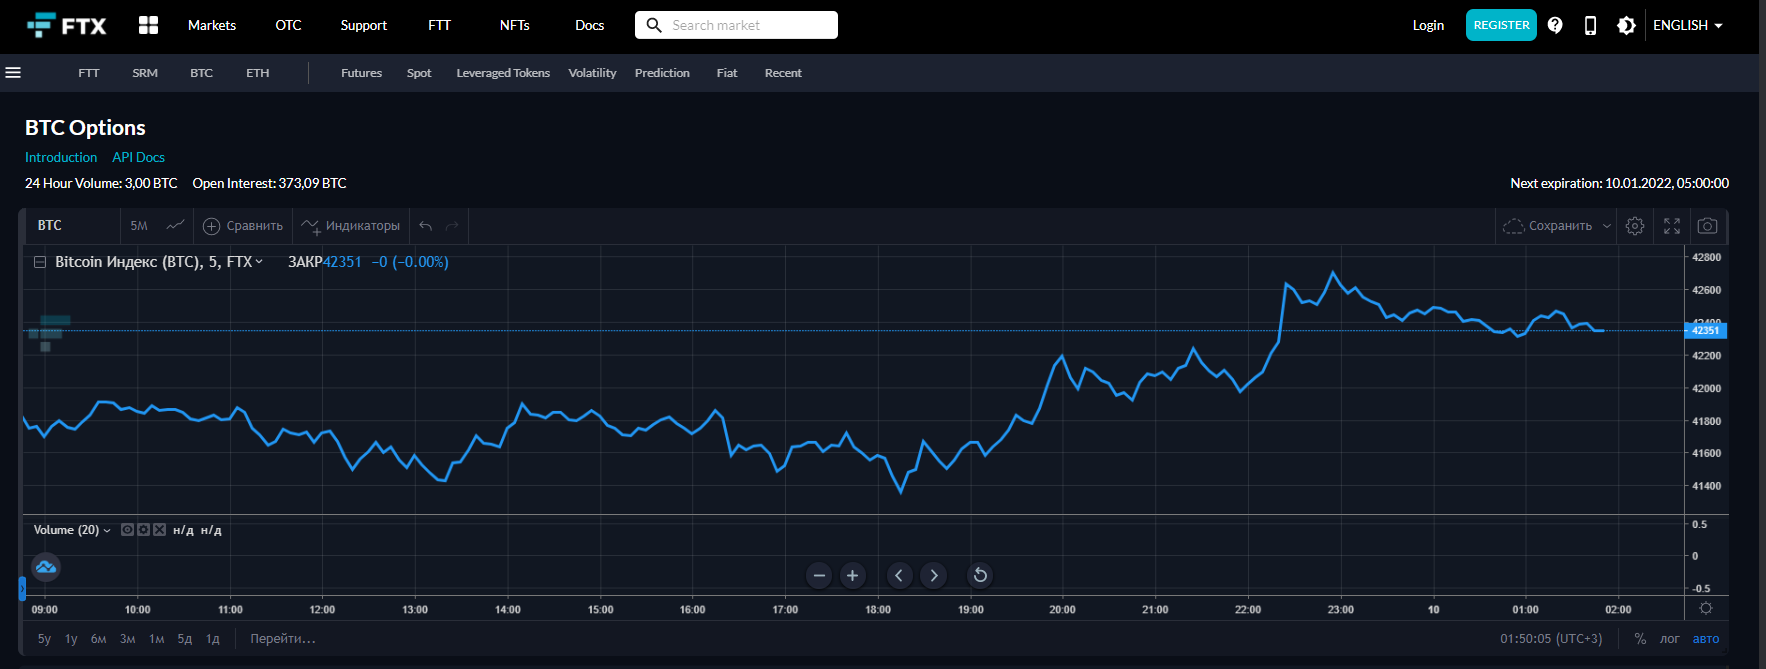Screen dimensions: 1766x669
Task: Click the TradingView cloud logo on chart
Action: tap(46, 568)
